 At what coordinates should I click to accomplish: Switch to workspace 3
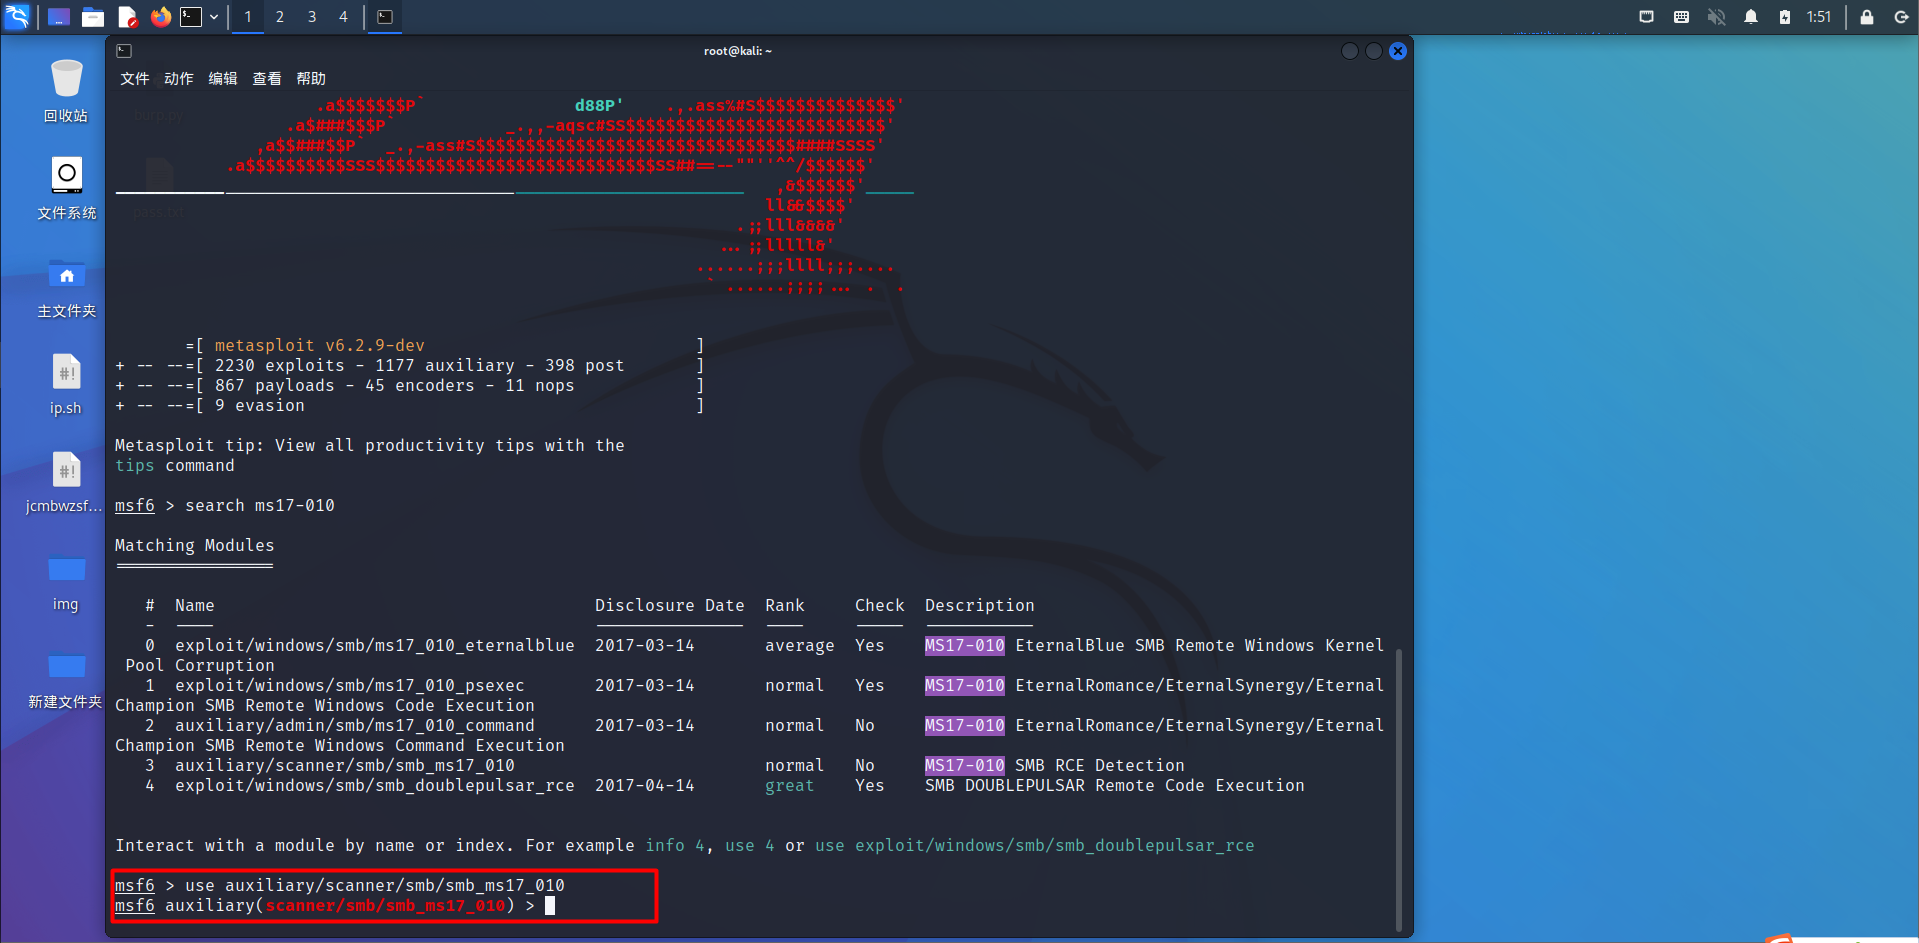[312, 17]
